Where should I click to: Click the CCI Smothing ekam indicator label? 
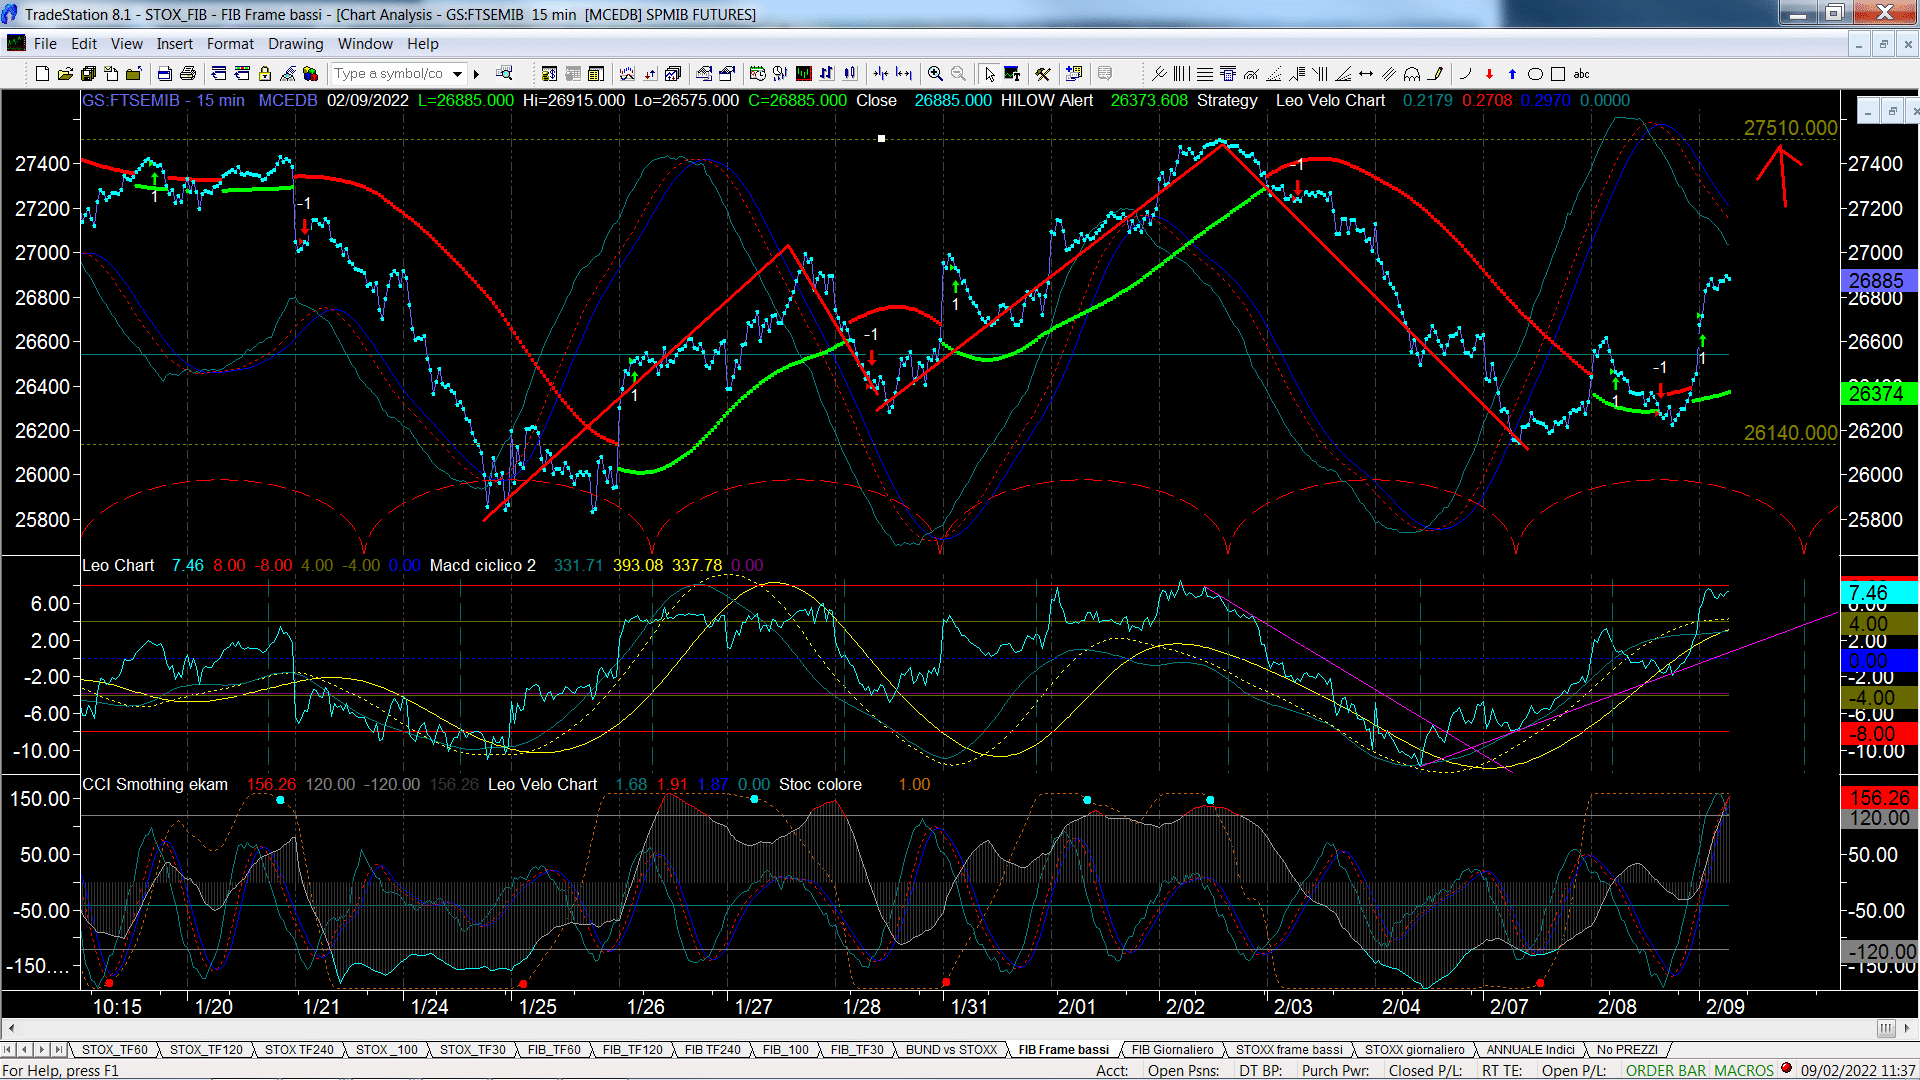pyautogui.click(x=155, y=785)
